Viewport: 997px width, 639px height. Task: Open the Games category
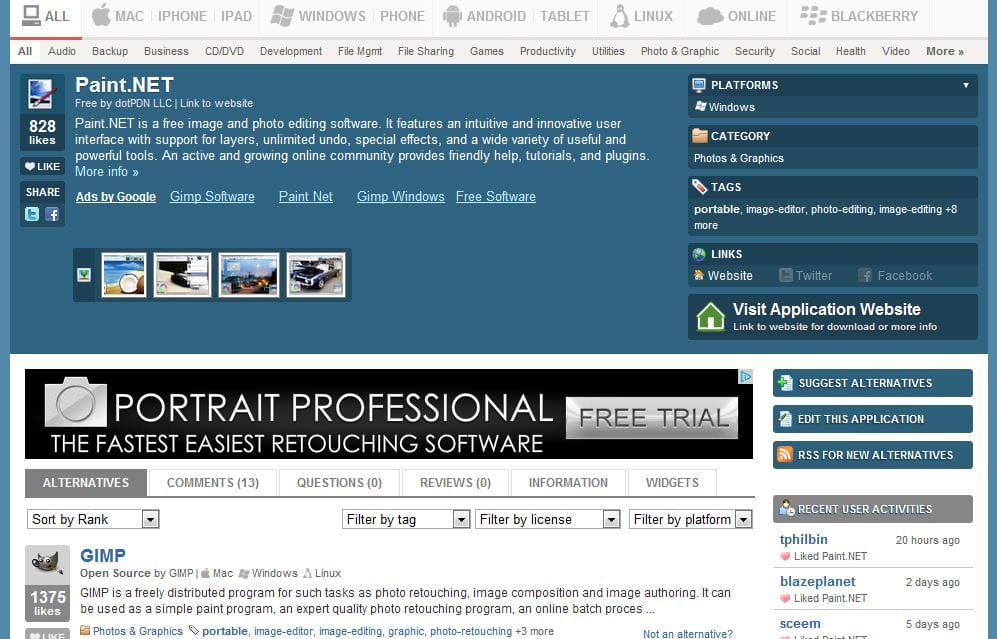point(486,51)
